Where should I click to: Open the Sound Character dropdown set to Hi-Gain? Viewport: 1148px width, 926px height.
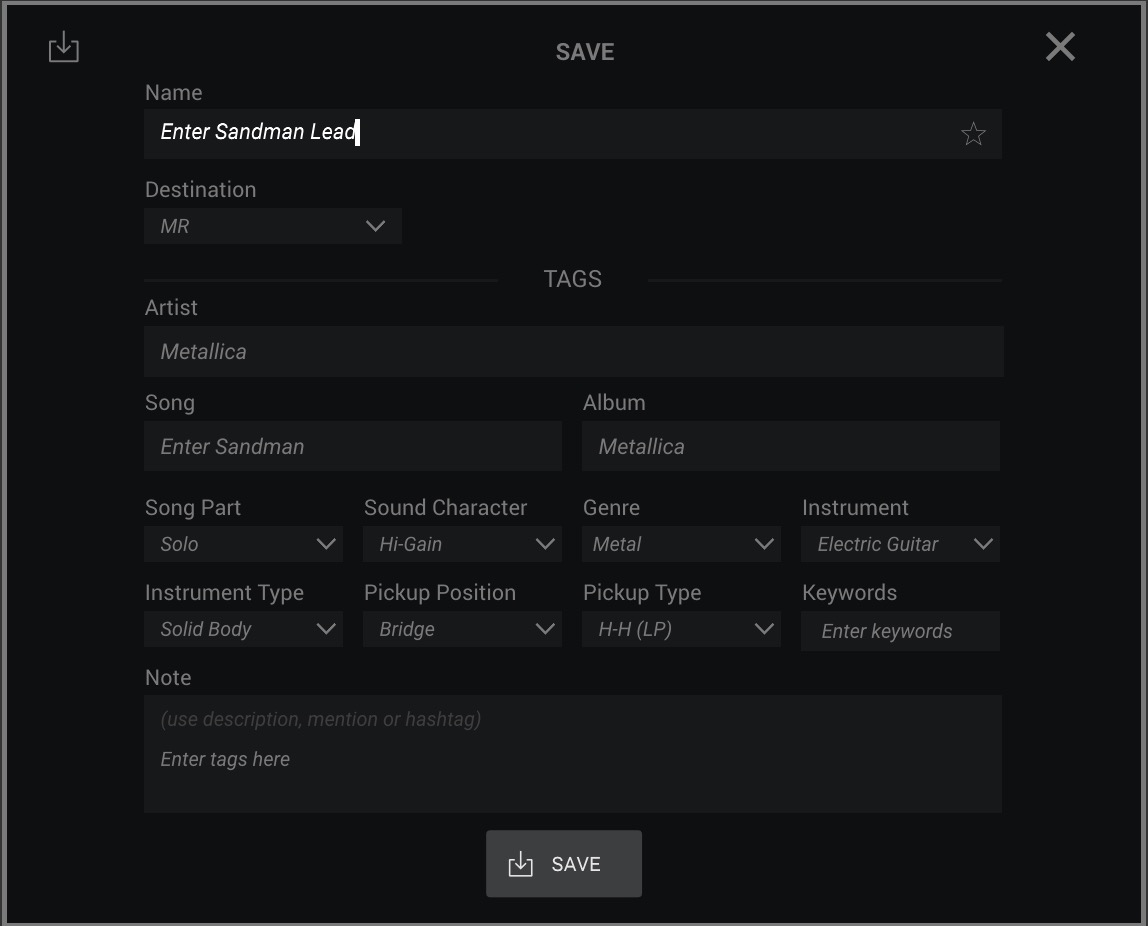click(462, 544)
